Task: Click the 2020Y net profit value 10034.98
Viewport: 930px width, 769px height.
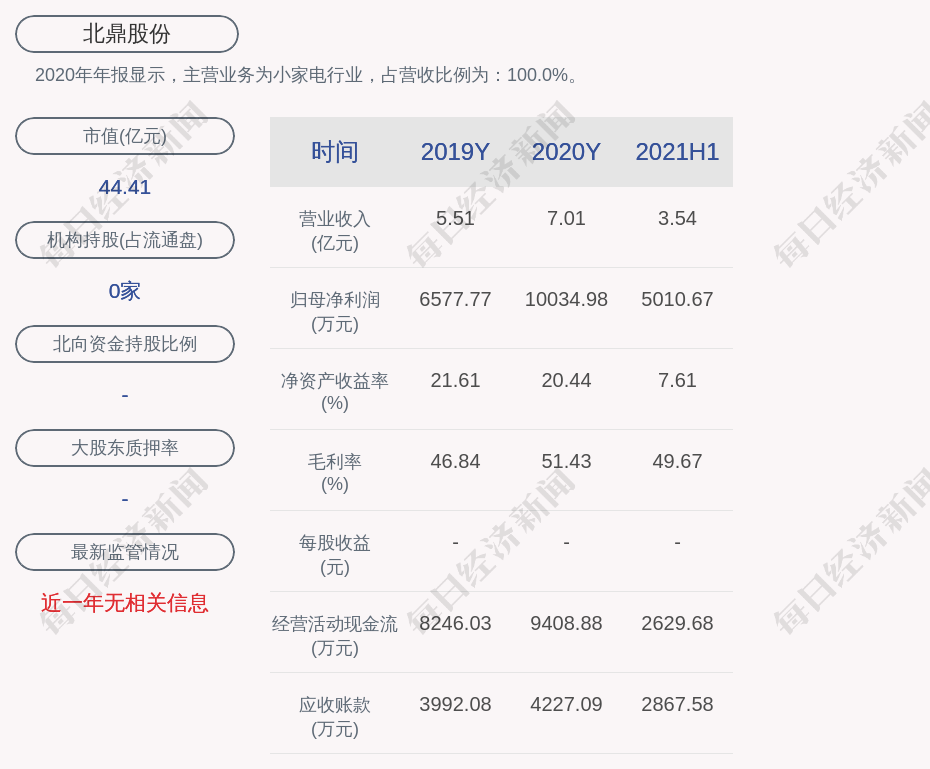Action: [x=566, y=299]
